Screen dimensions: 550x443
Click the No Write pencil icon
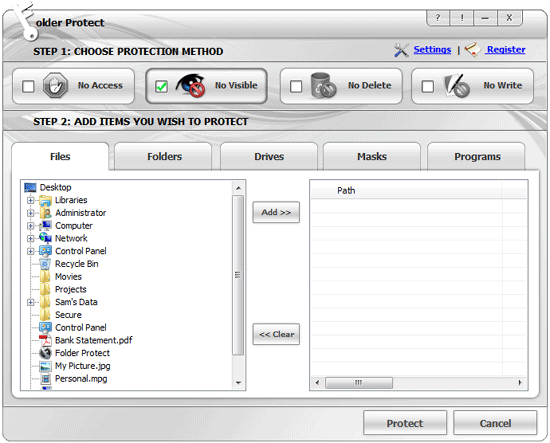(x=456, y=86)
